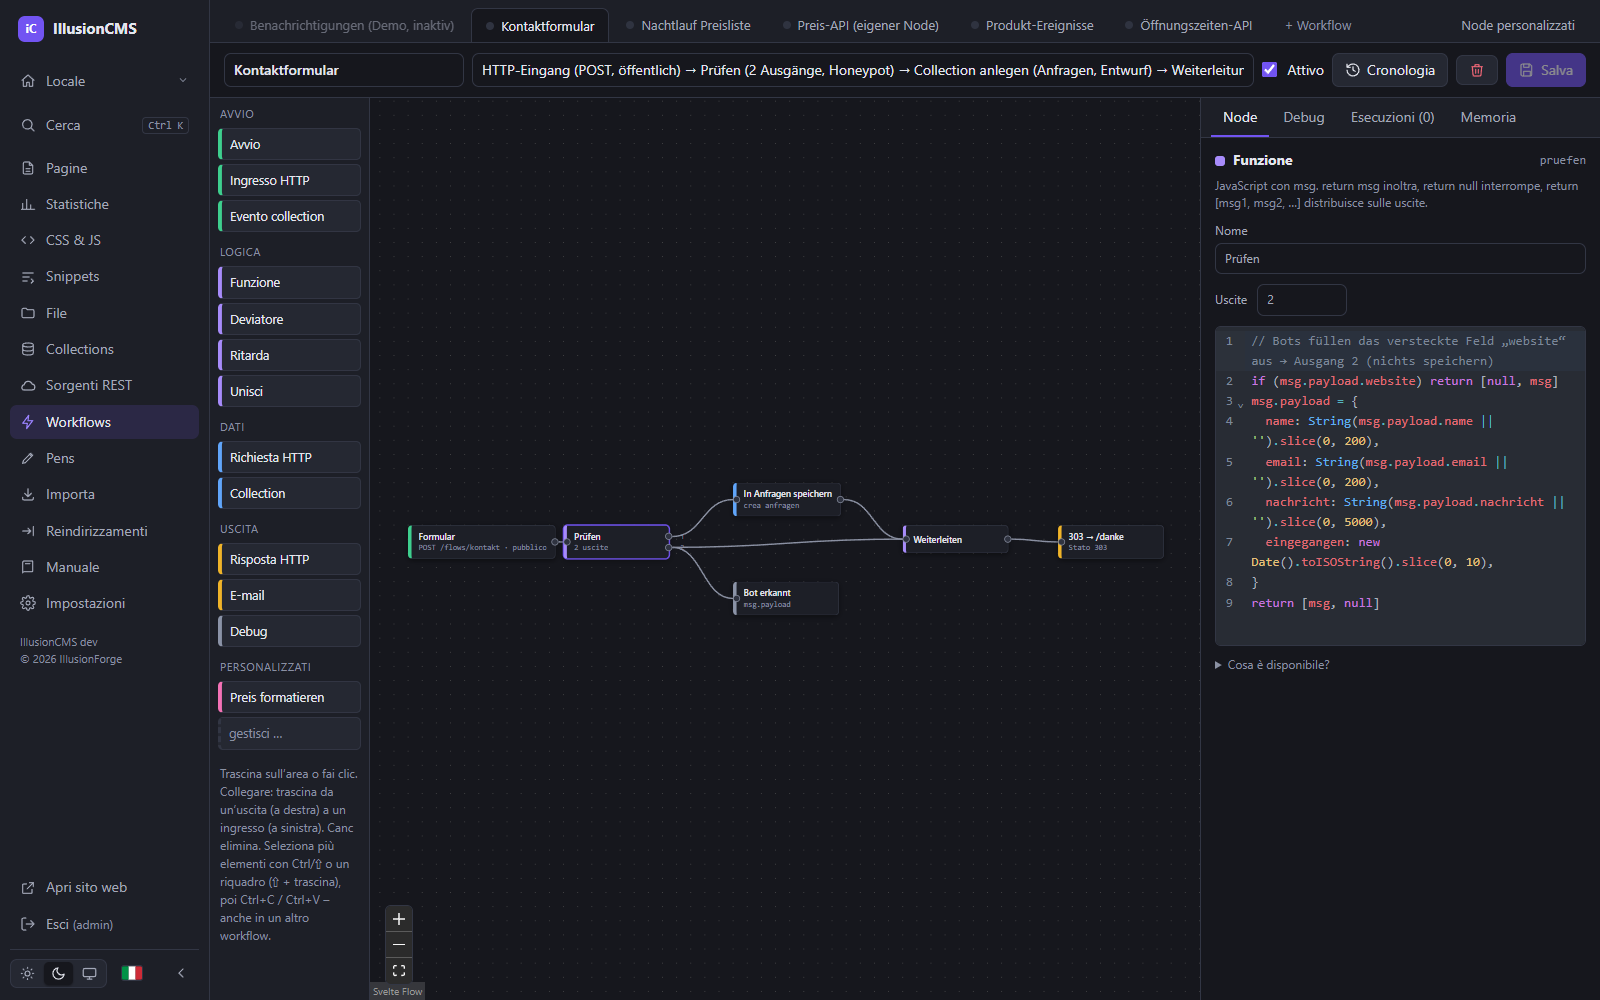Switch to light theme with the sun icon
The width and height of the screenshot is (1600, 1000).
pos(28,973)
